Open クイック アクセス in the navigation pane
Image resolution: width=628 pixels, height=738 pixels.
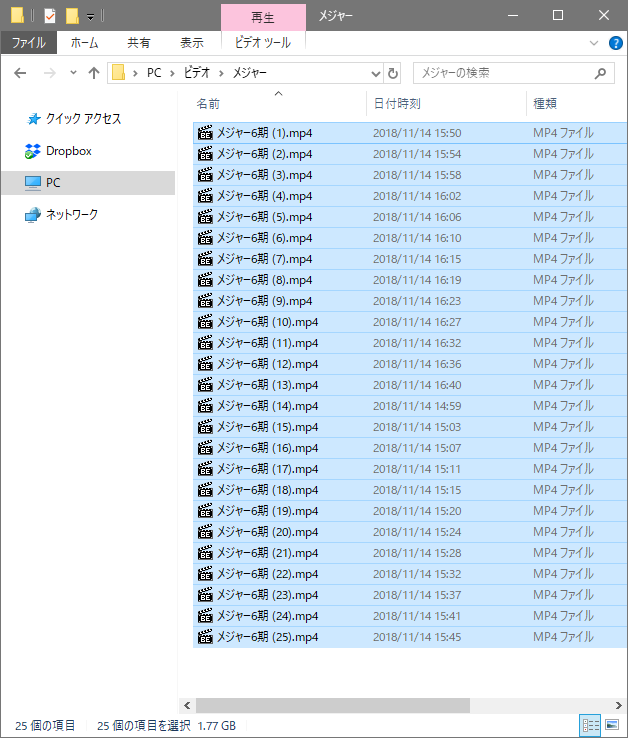pyautogui.click(x=83, y=118)
